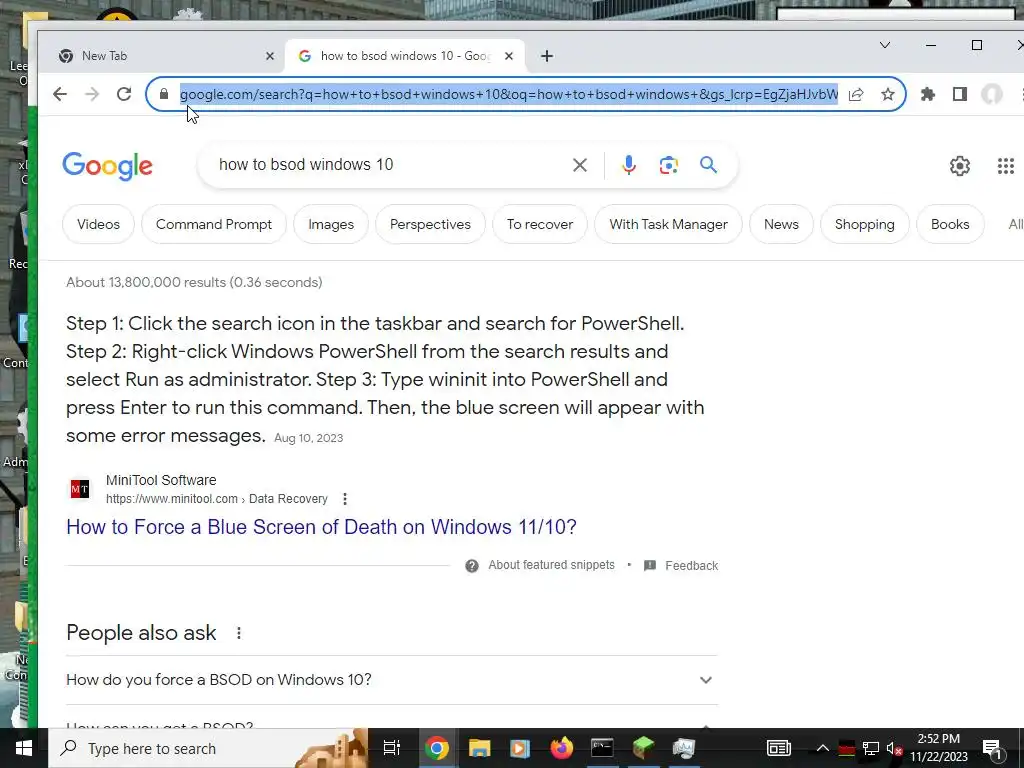Filter results by Books

pyautogui.click(x=950, y=224)
